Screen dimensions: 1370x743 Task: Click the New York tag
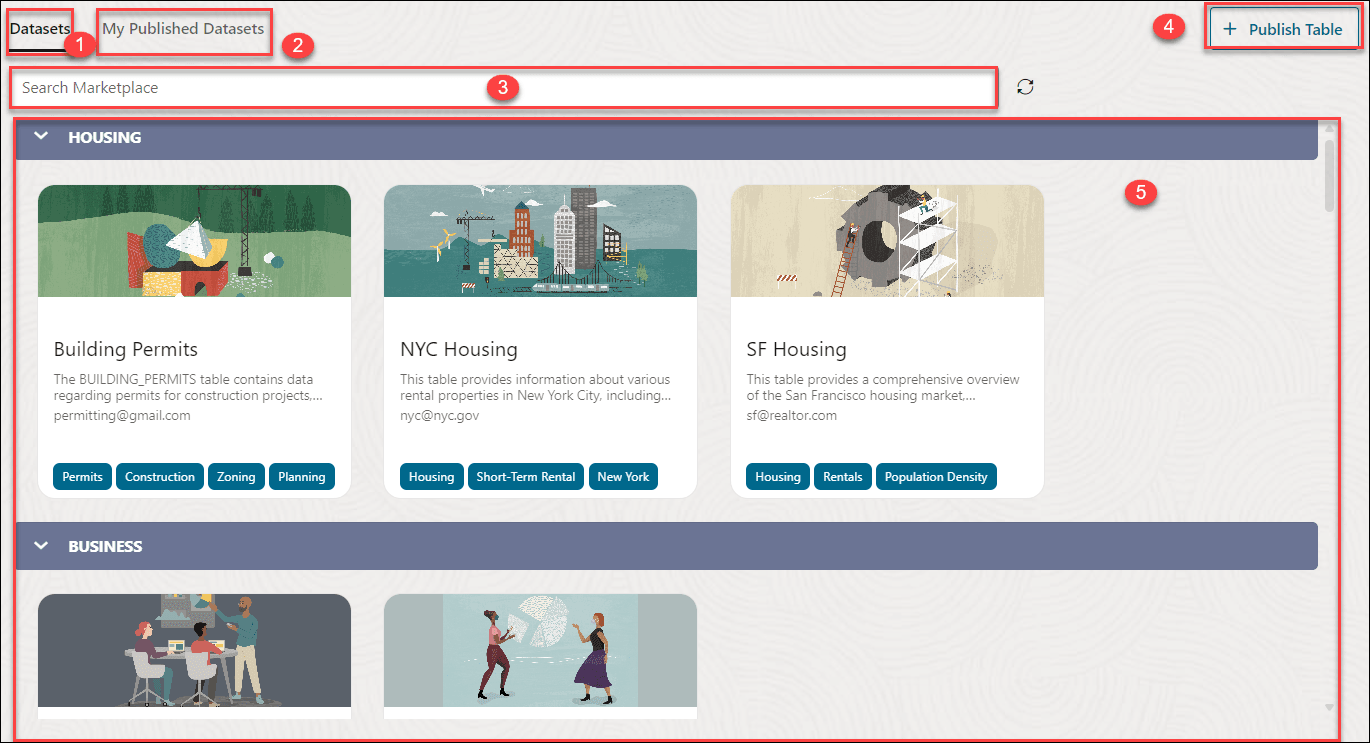[623, 476]
